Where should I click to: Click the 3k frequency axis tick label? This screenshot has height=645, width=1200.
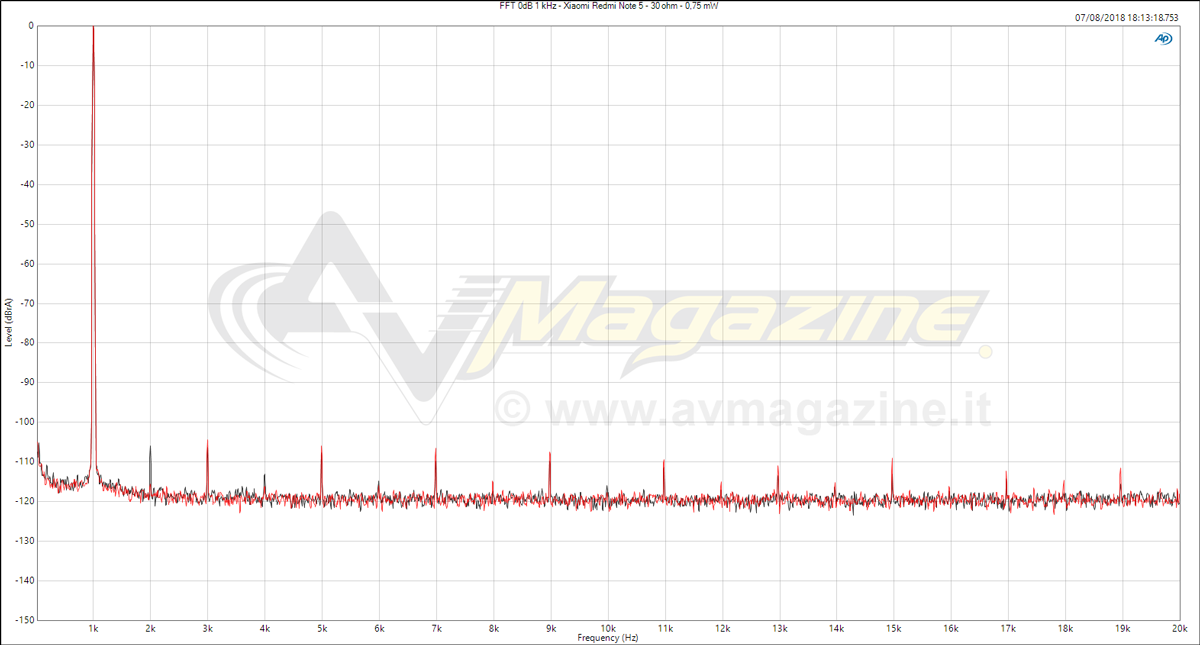(x=207, y=629)
